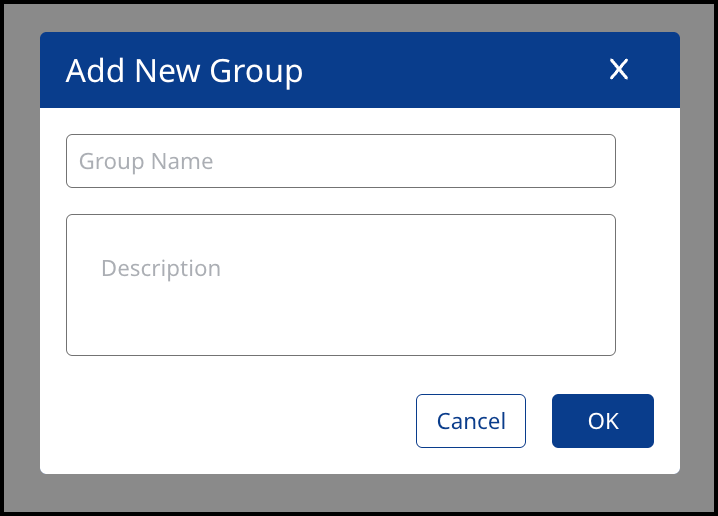Image resolution: width=718 pixels, height=516 pixels.
Task: Click the Add New Group title text
Action: [184, 71]
